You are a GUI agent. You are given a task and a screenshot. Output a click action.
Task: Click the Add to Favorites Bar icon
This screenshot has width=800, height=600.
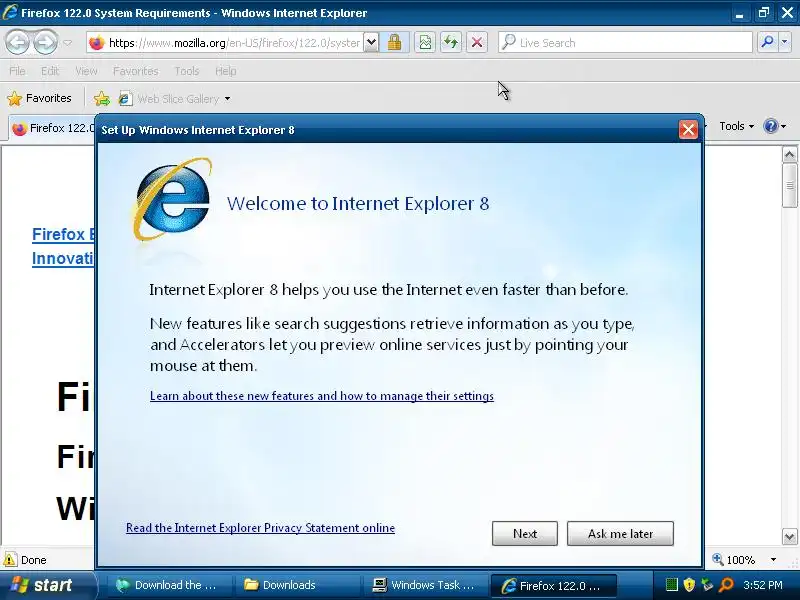click(x=102, y=98)
